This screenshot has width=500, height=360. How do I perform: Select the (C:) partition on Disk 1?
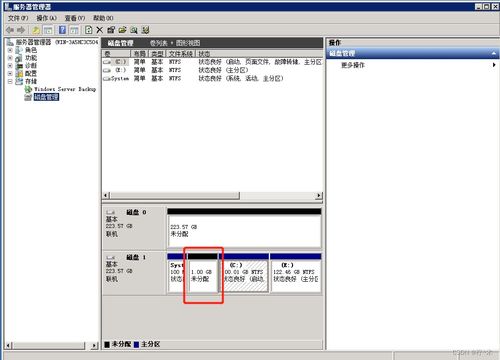click(244, 273)
